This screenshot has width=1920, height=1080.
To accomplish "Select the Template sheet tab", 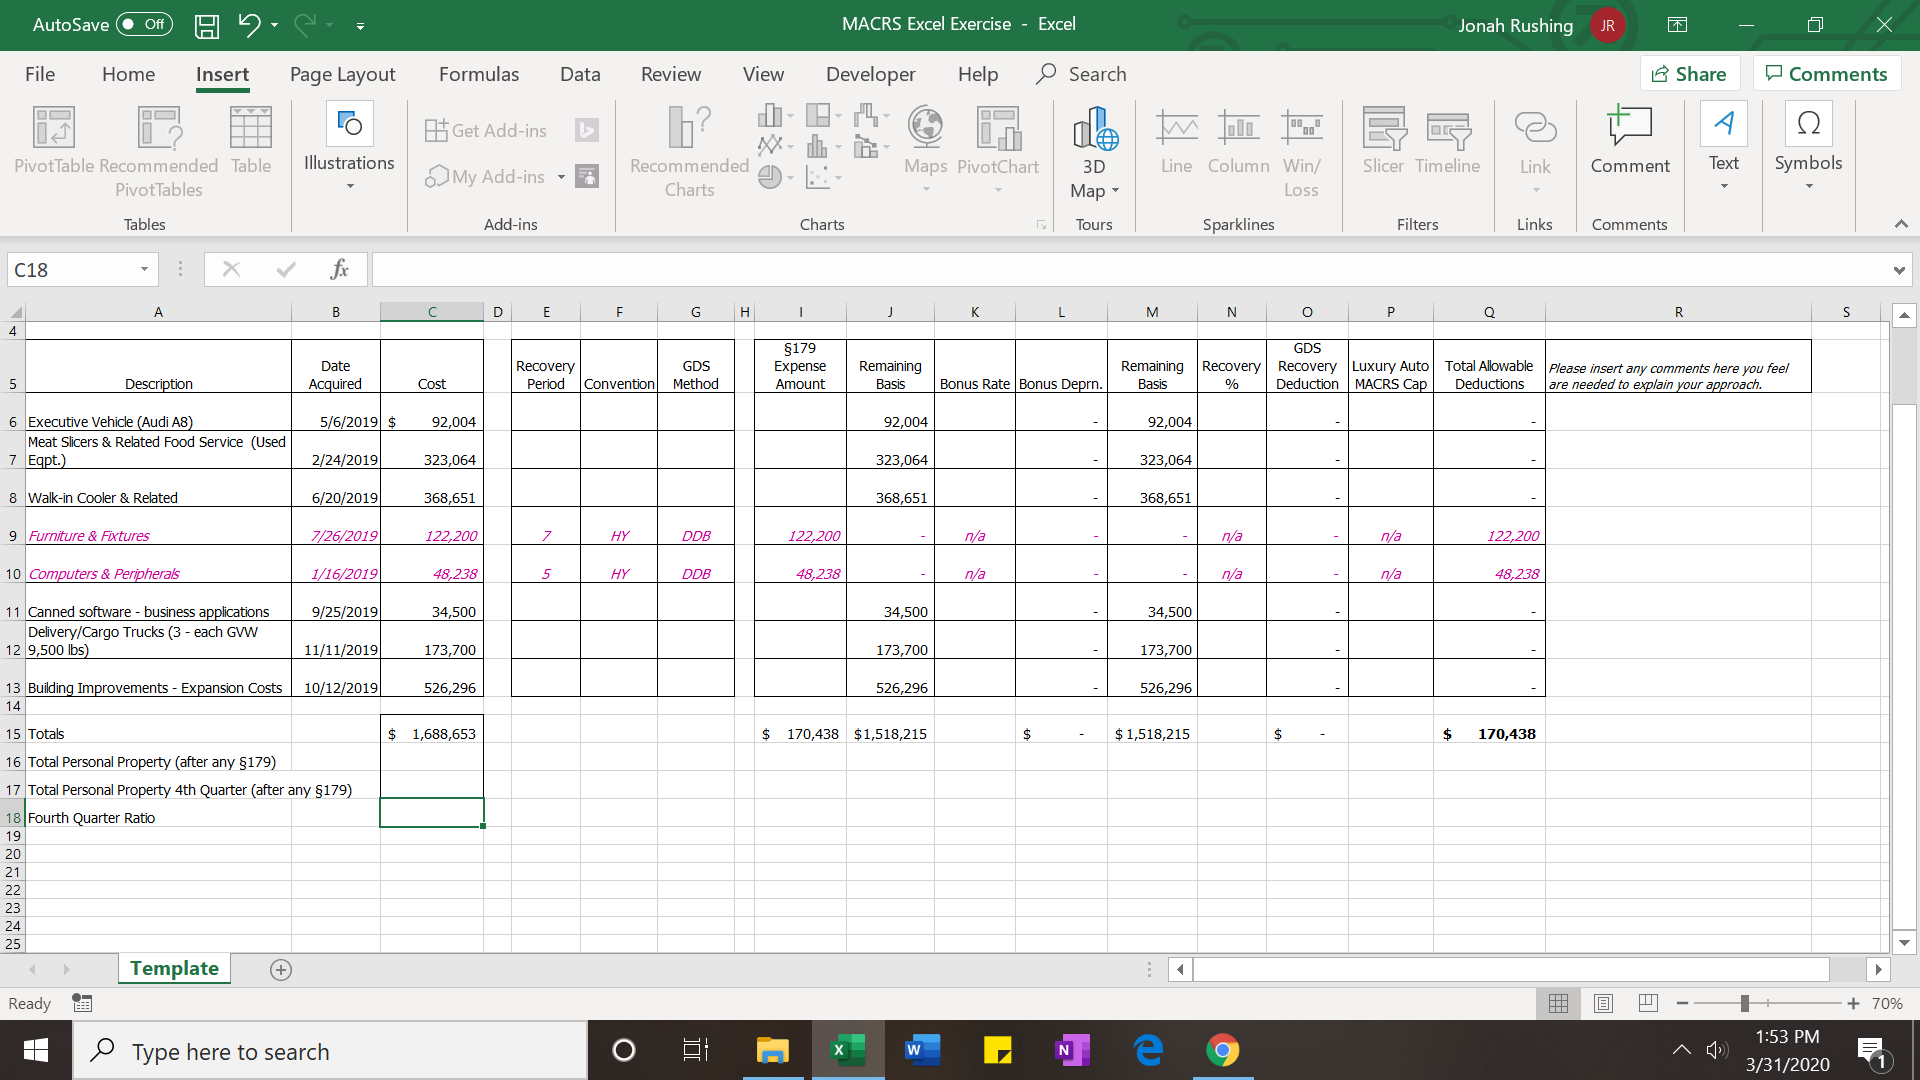I will tap(173, 968).
